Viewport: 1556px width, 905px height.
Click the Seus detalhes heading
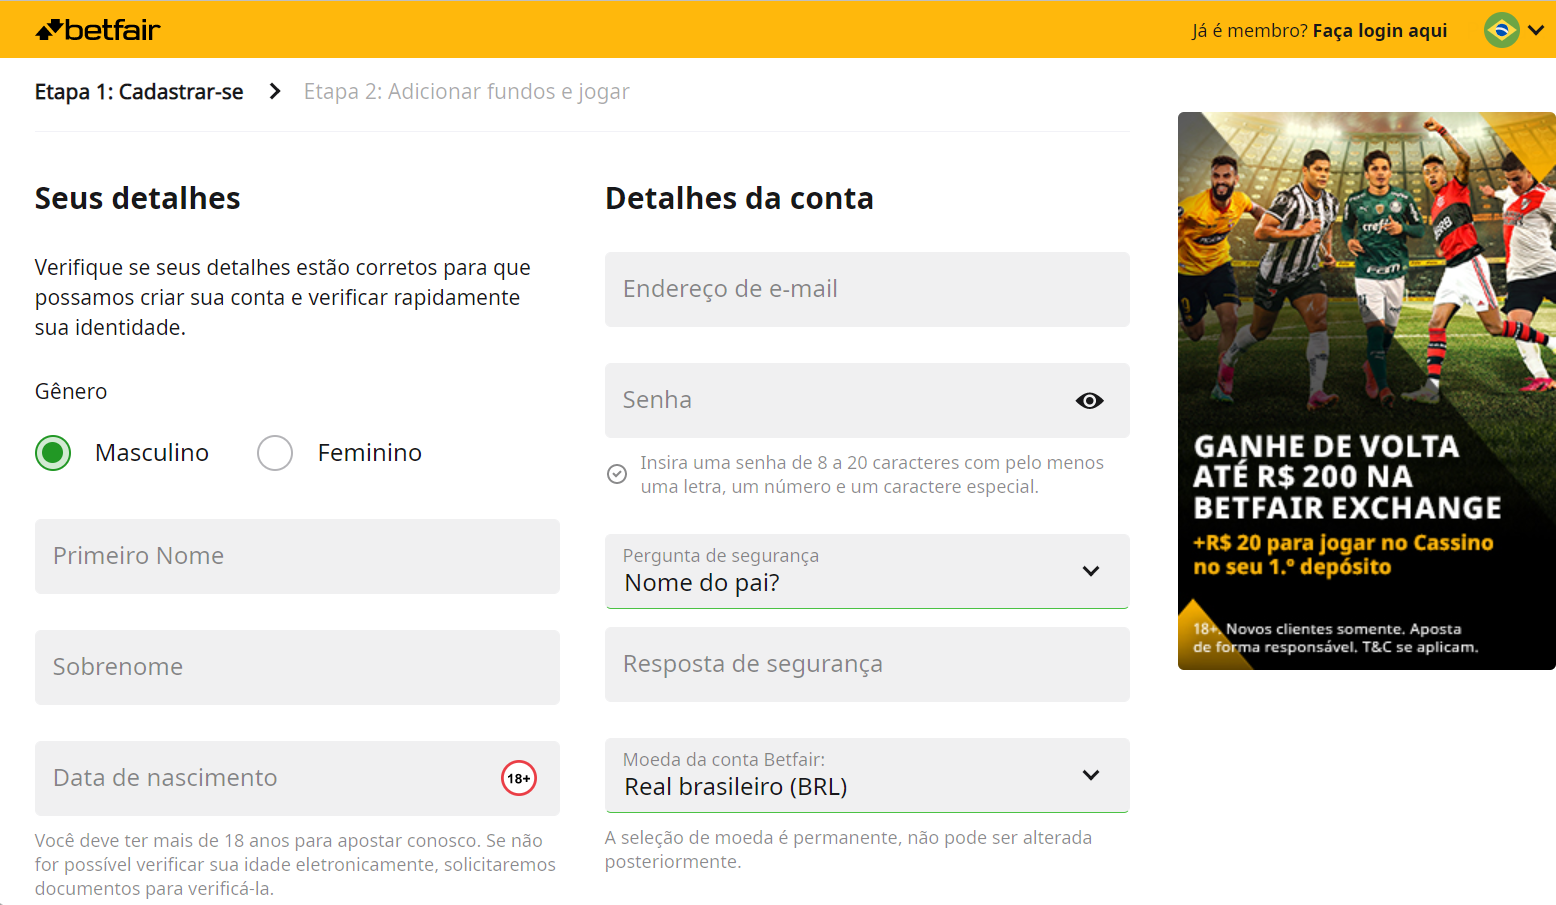138,198
